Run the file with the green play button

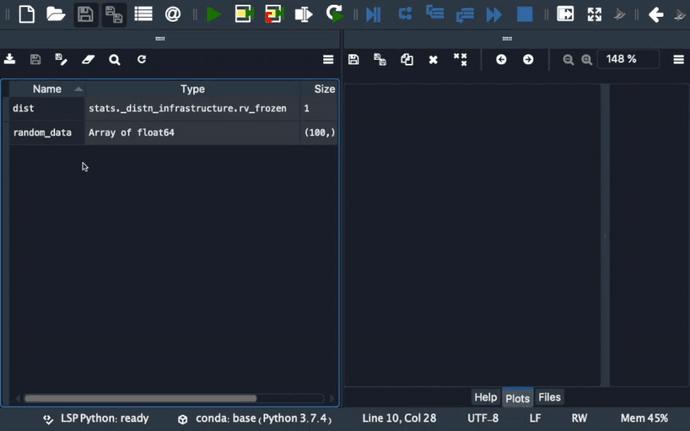pos(214,14)
